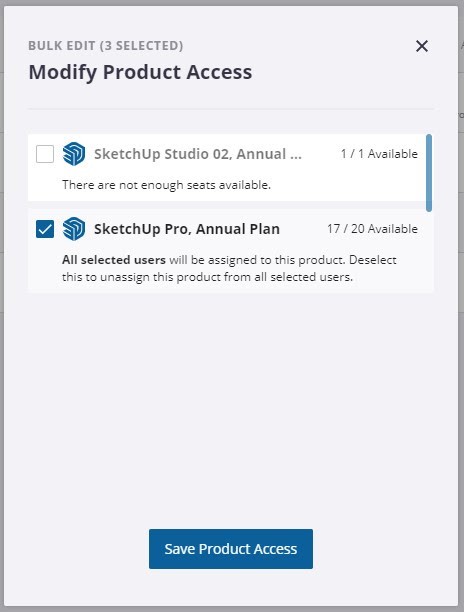464x612 pixels.
Task: Select the SketchUp Studio 02, Annual product name
Action: click(x=197, y=154)
